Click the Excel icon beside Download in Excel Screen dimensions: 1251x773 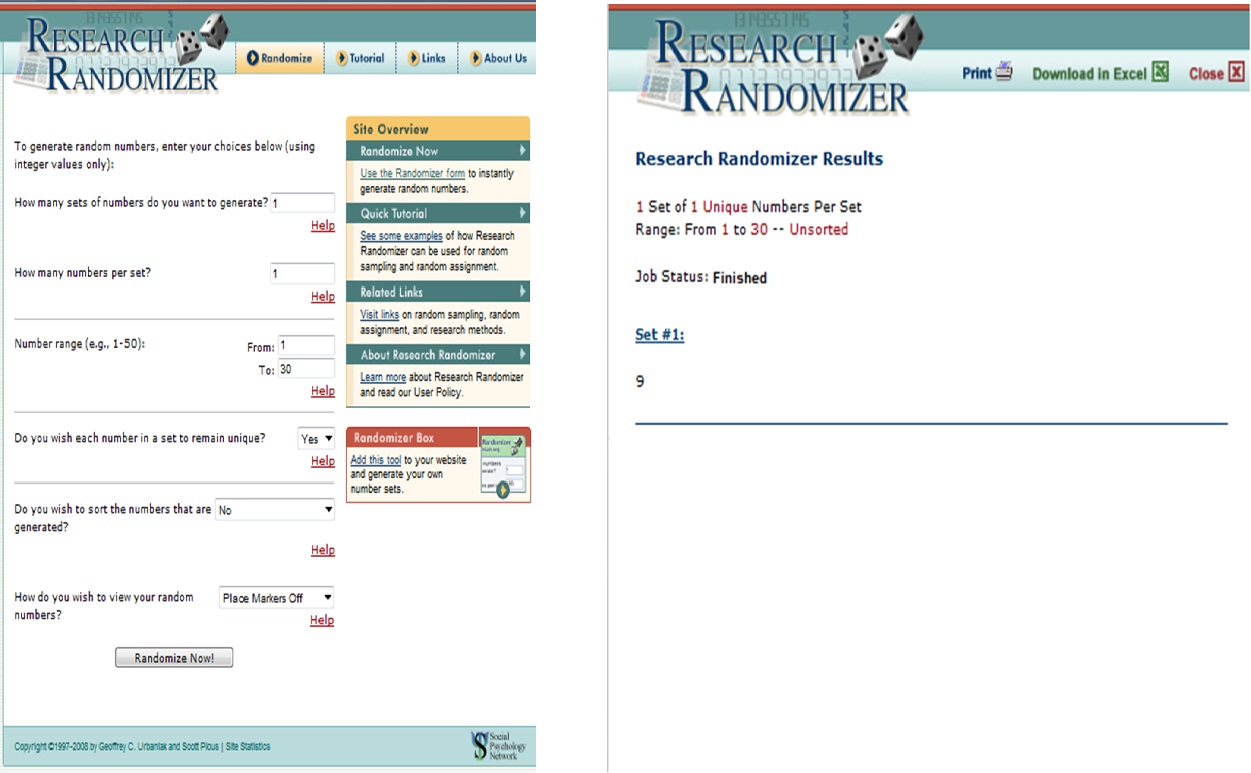[x=1160, y=72]
